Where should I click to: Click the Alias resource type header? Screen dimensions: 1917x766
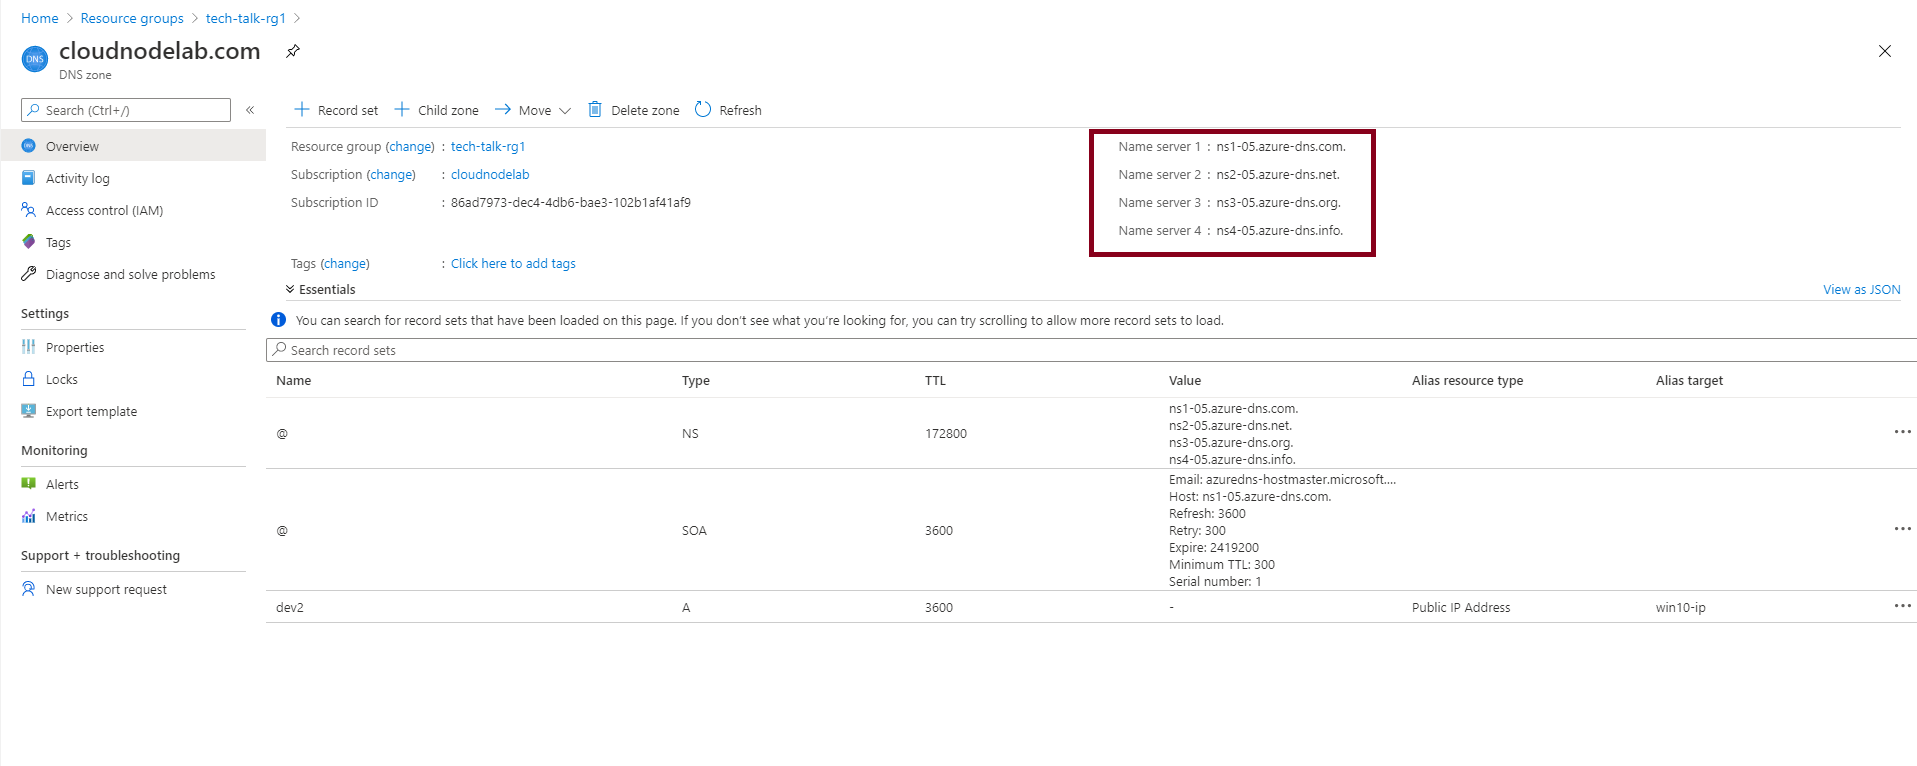1467,380
